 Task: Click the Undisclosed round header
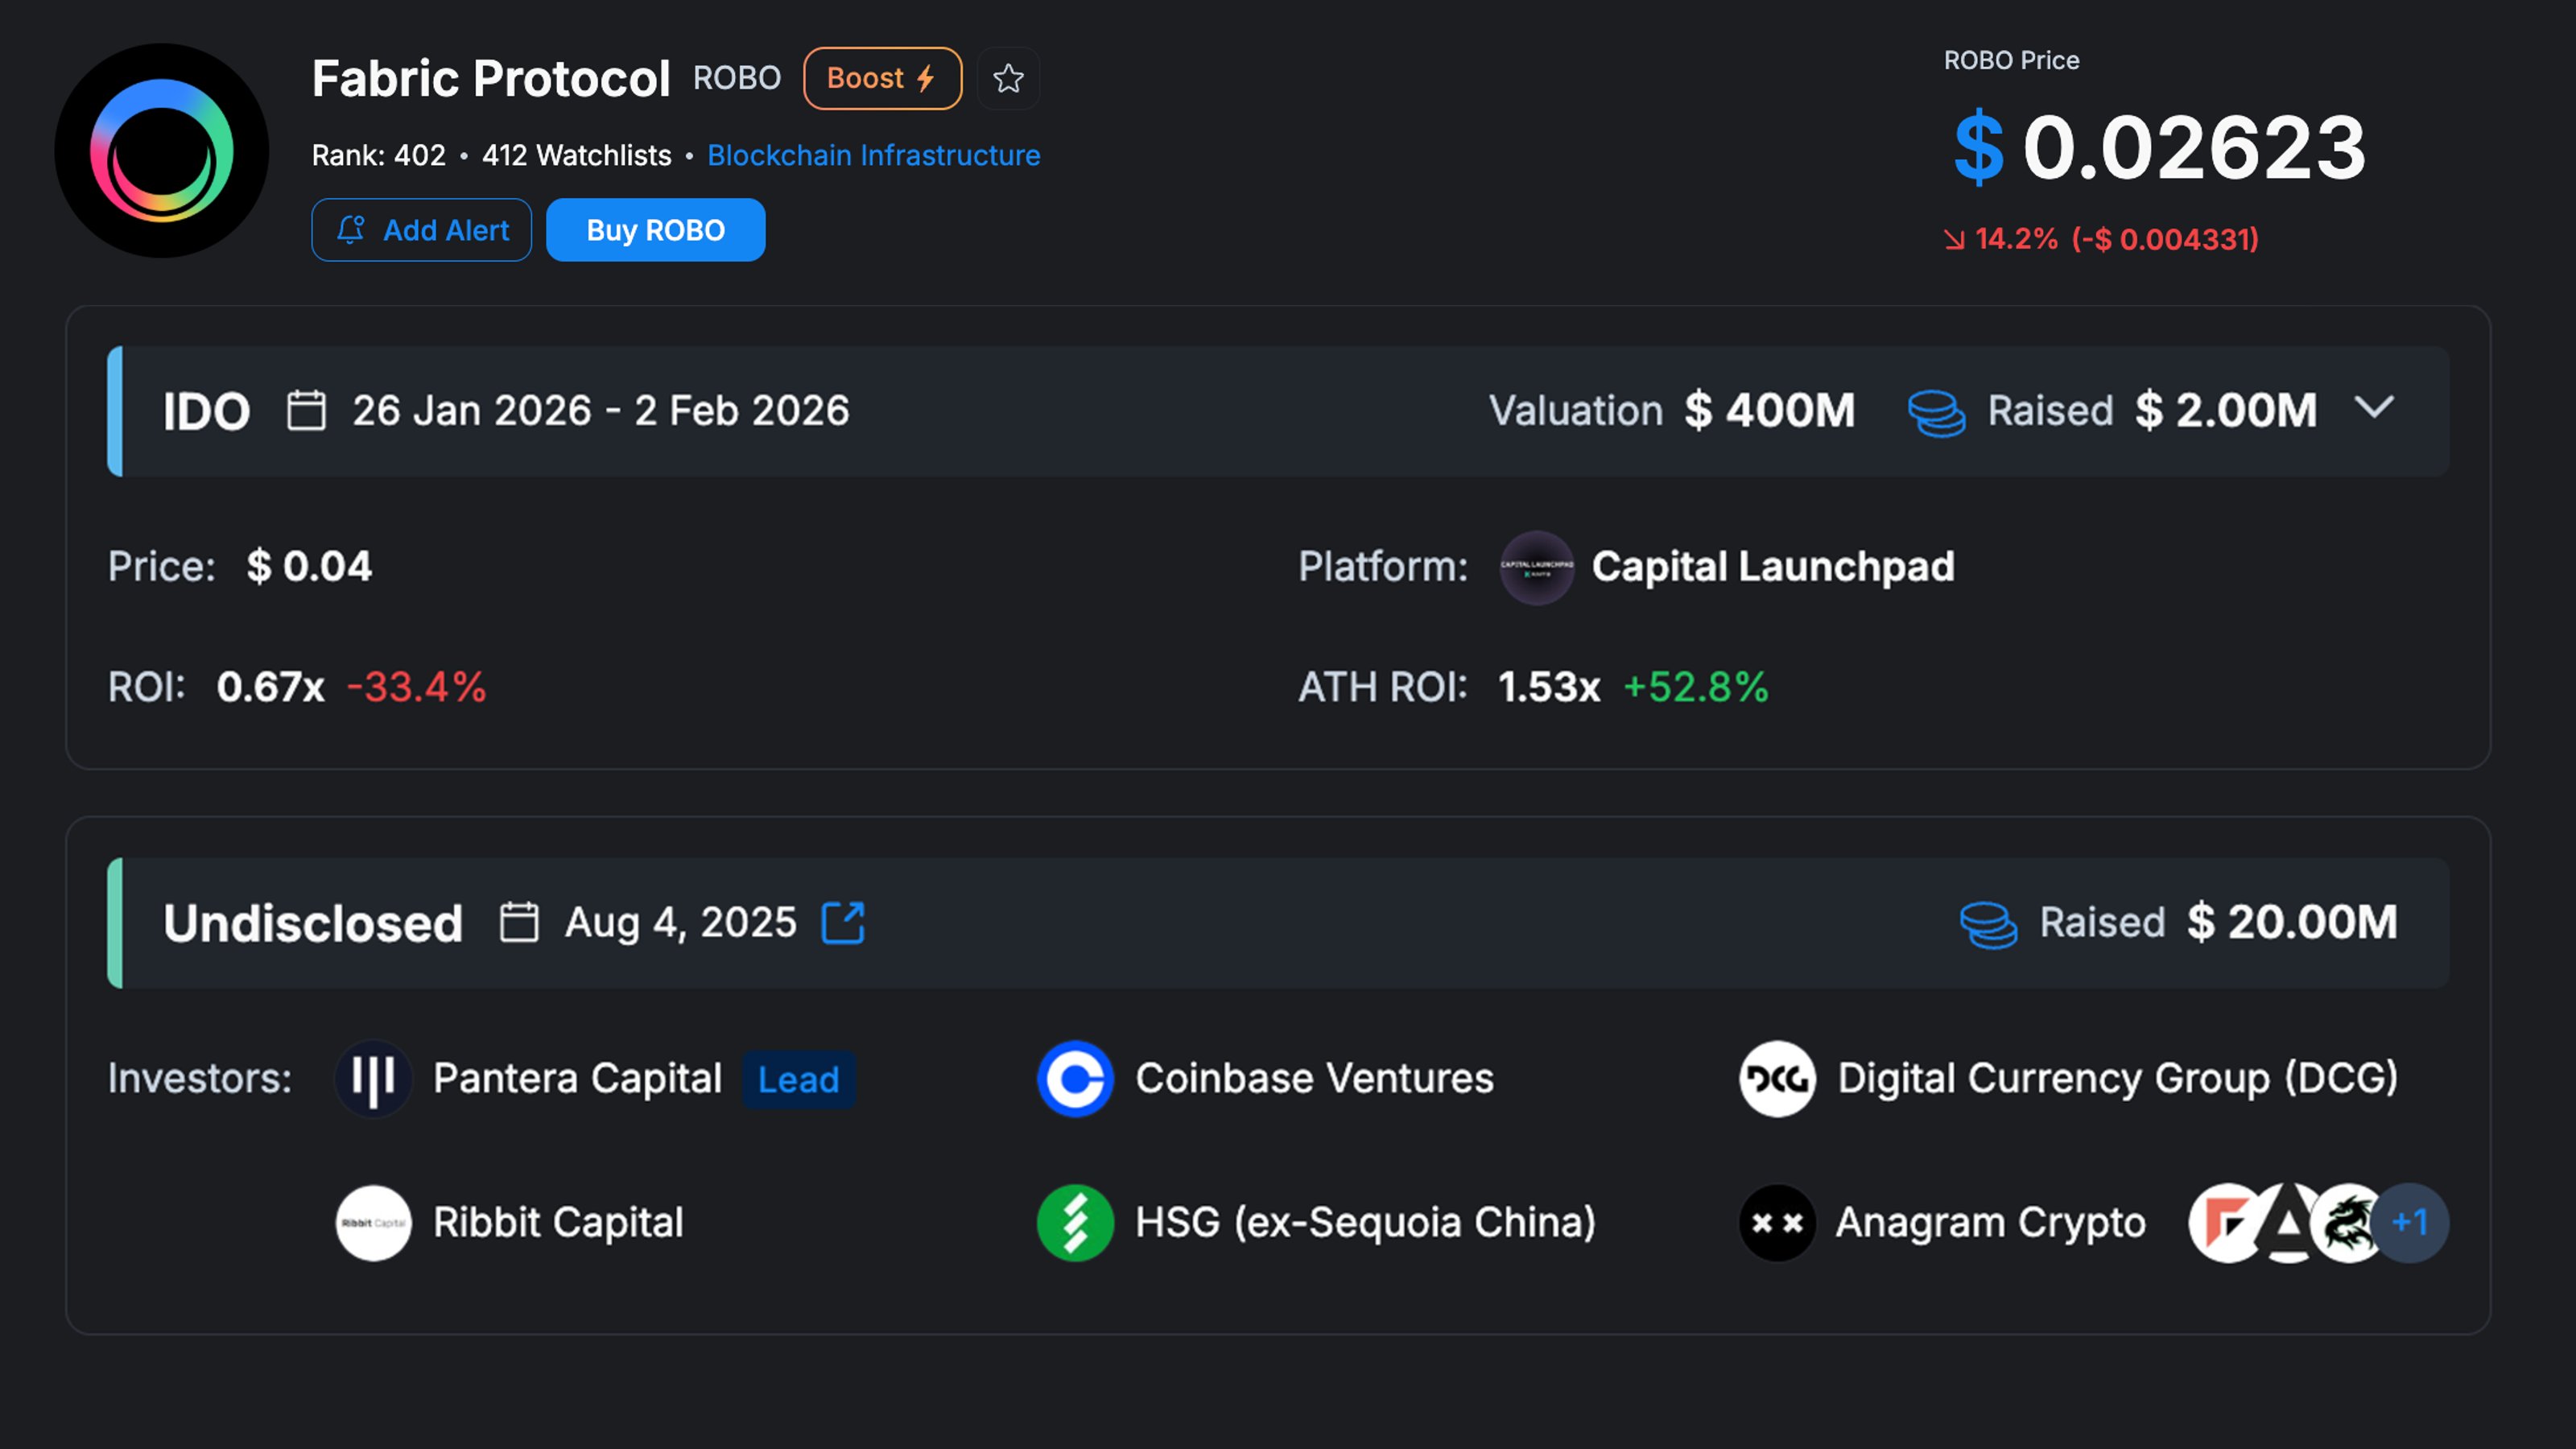(x=313, y=922)
